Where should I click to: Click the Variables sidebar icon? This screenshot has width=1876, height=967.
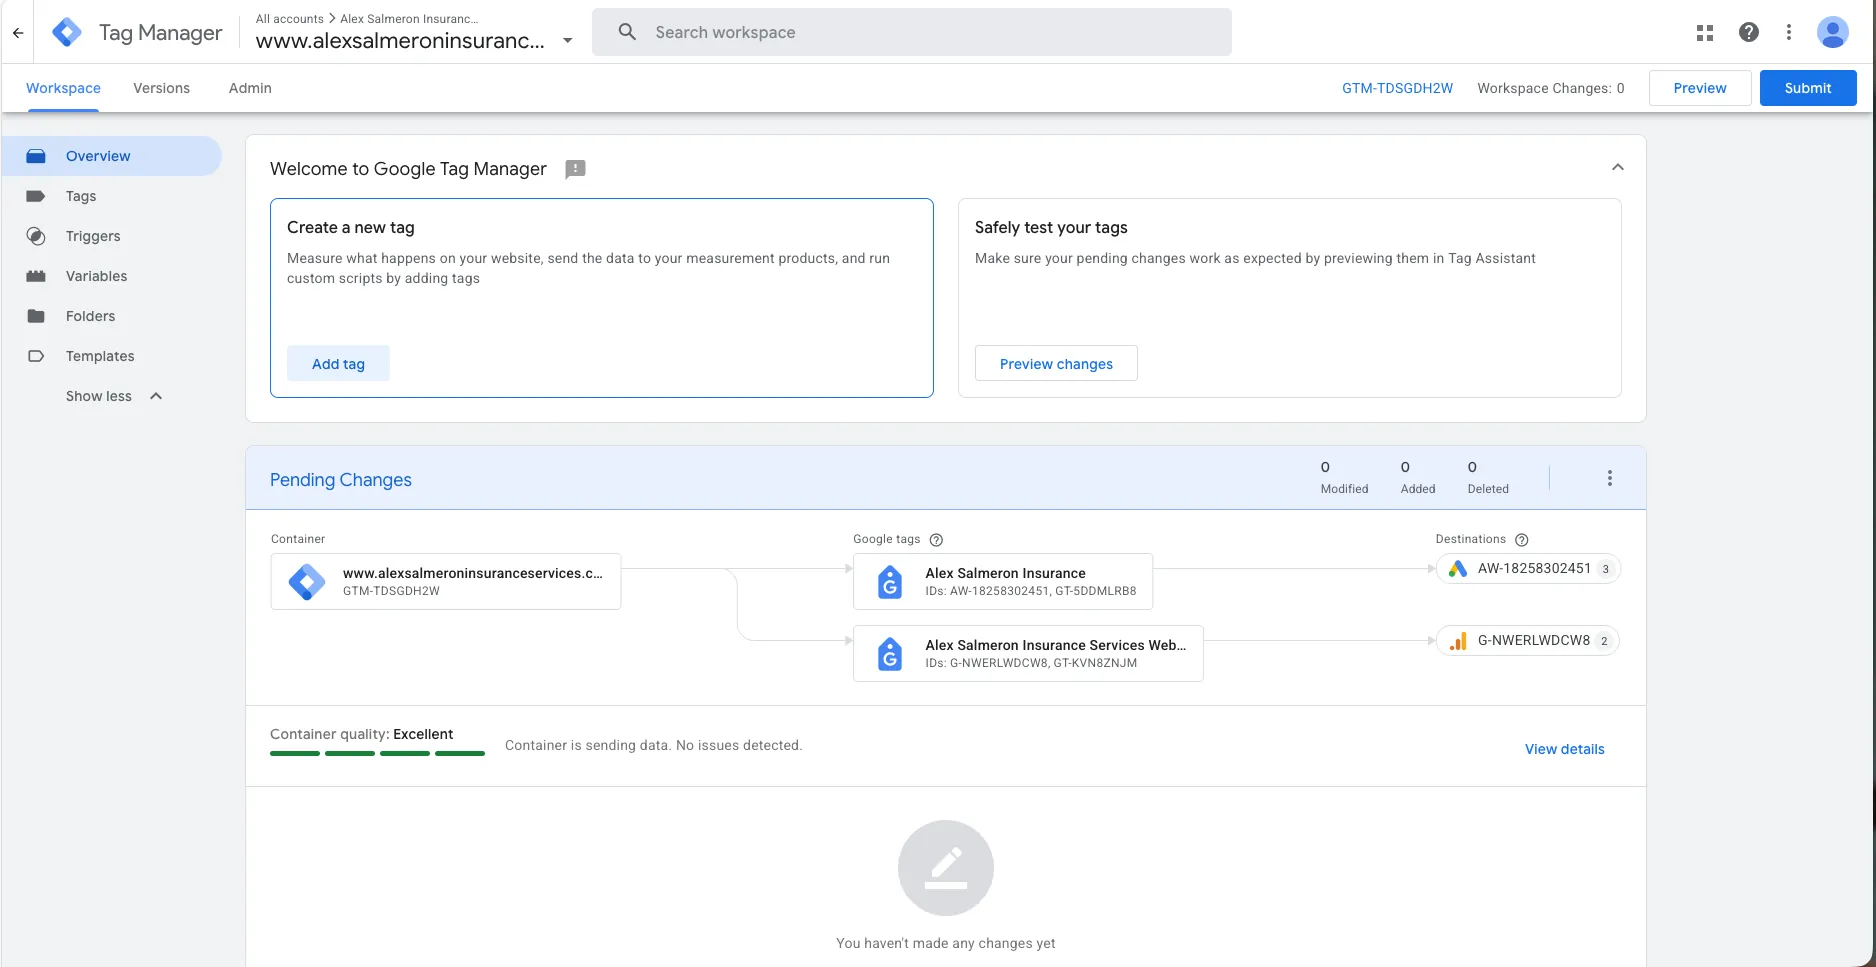click(36, 276)
